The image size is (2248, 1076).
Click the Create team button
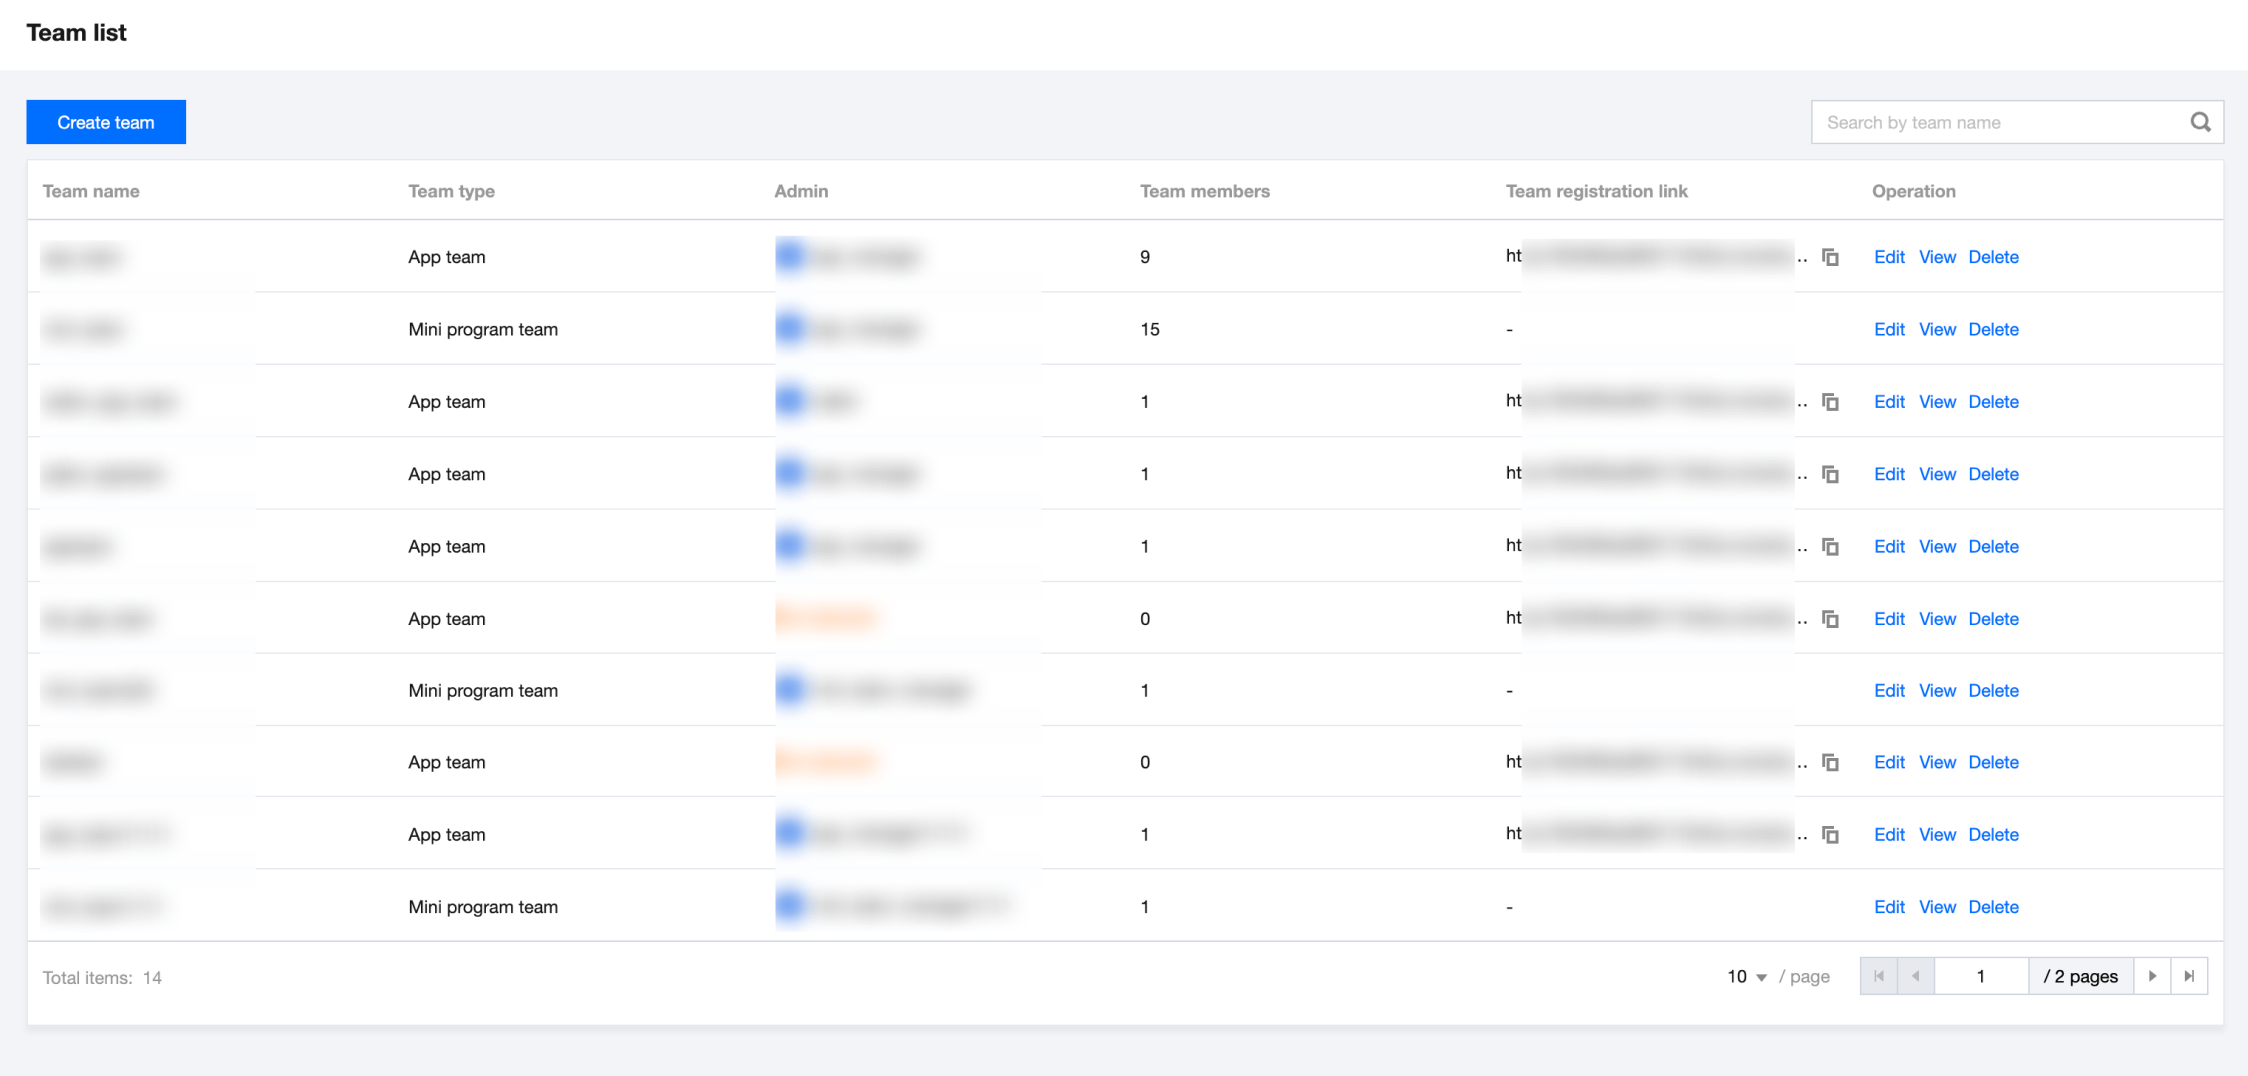coord(106,122)
